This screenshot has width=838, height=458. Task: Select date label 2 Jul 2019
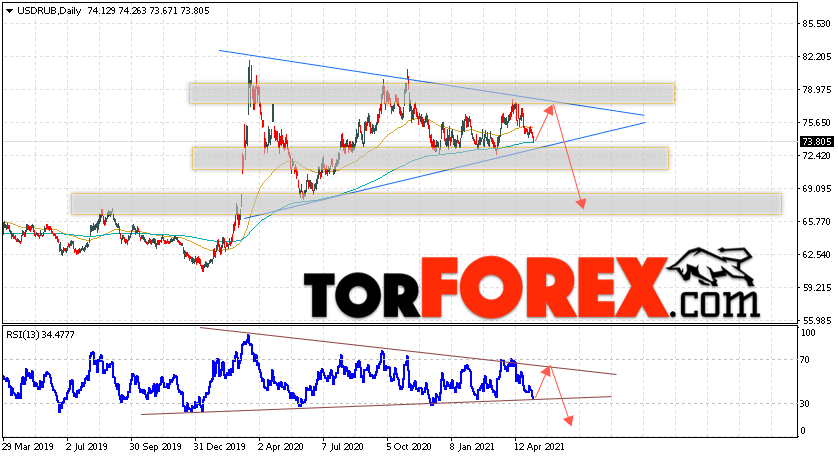coord(87,446)
